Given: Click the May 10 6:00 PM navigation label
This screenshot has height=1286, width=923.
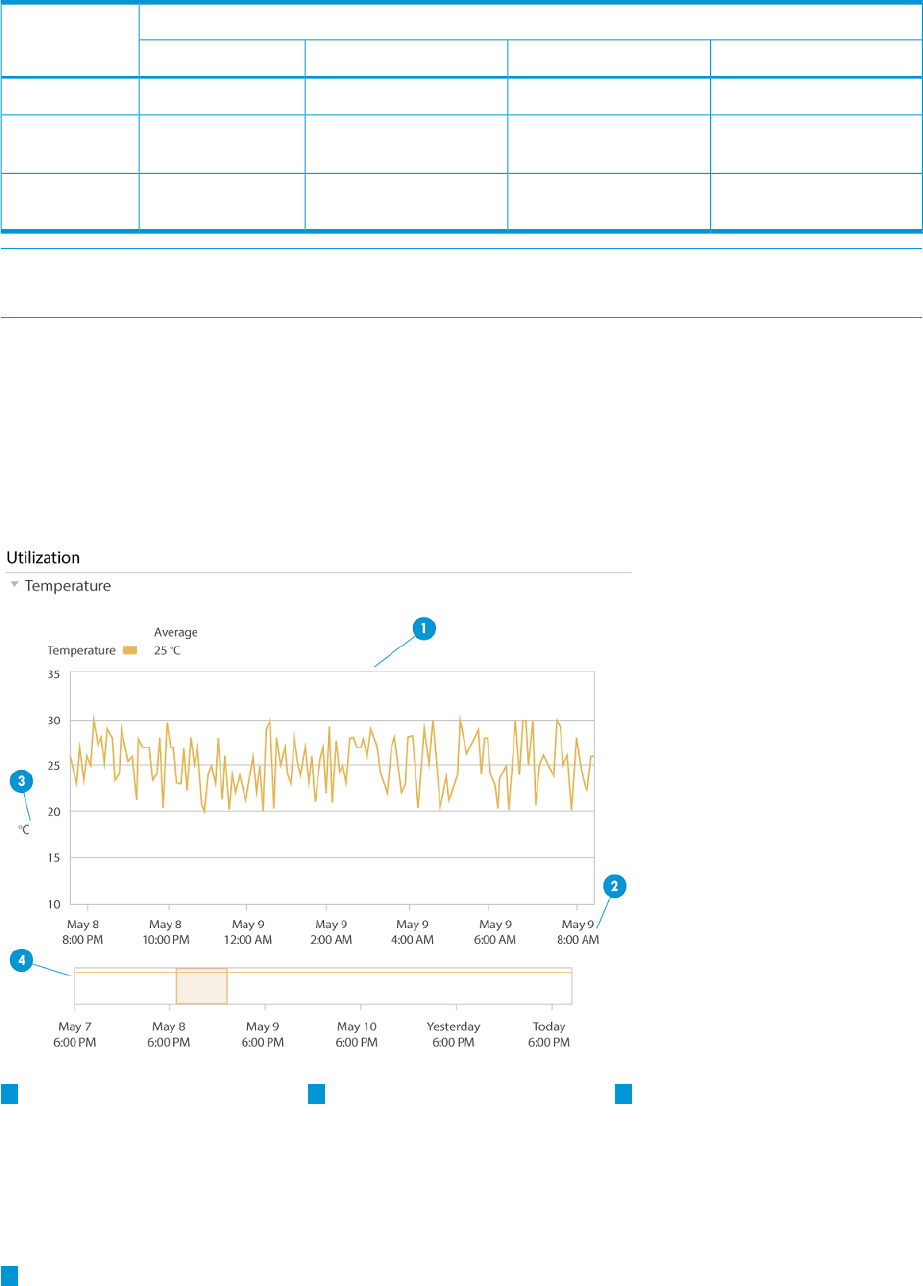Looking at the screenshot, I should click(357, 1034).
